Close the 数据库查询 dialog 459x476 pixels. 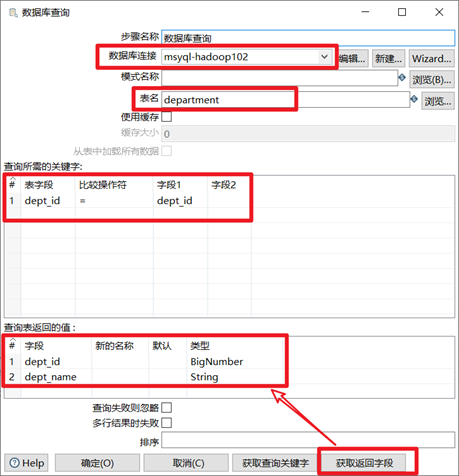pos(439,12)
